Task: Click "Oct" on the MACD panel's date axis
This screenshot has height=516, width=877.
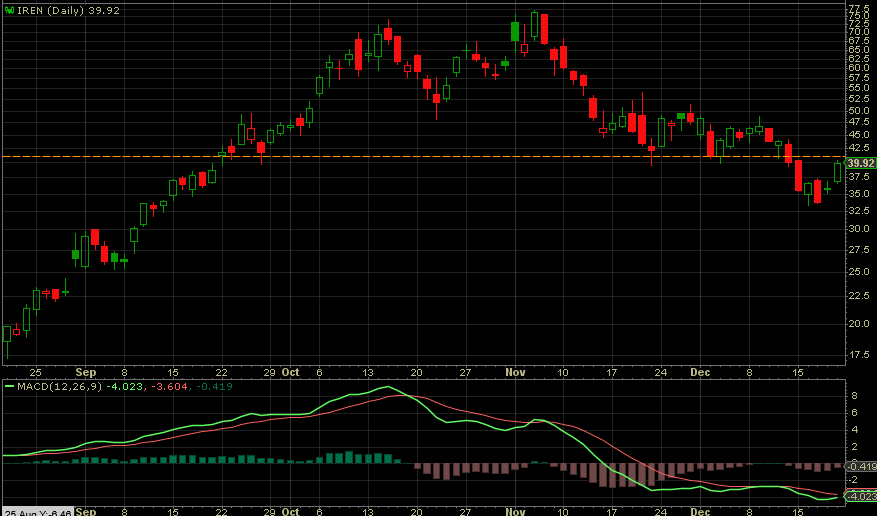Action: [x=290, y=512]
